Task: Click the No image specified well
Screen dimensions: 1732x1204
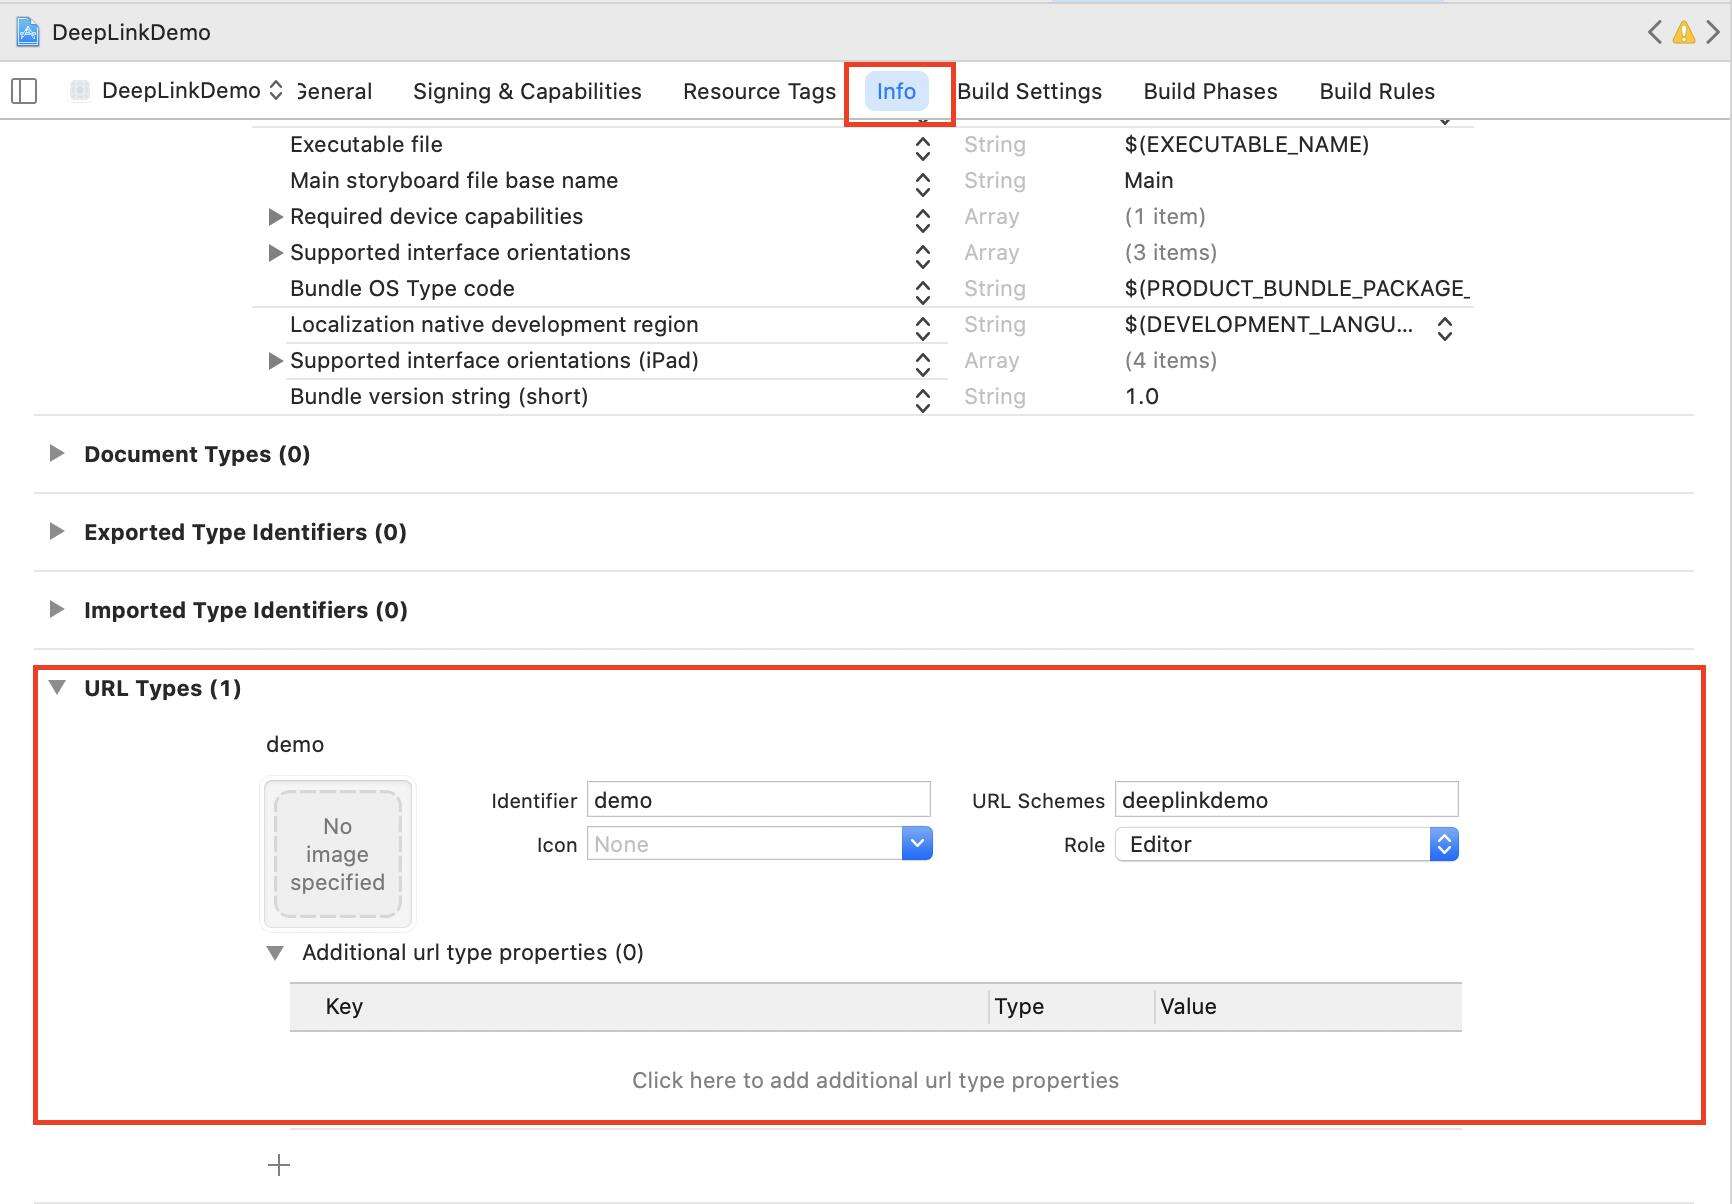Action: pos(338,854)
